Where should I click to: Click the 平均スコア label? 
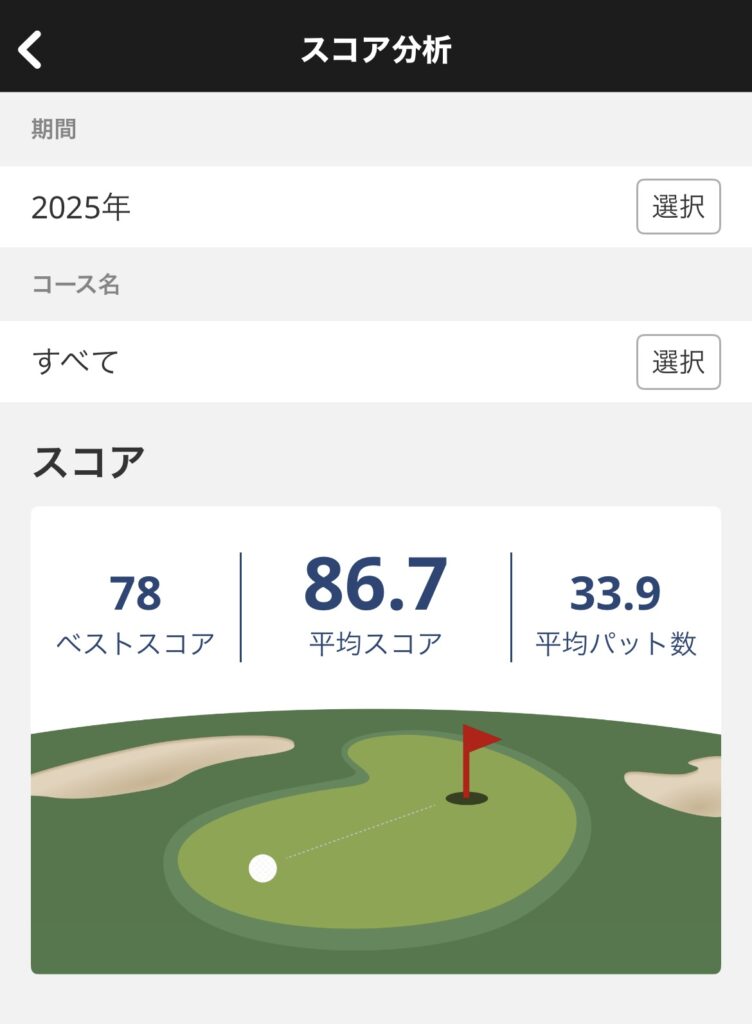click(x=376, y=643)
